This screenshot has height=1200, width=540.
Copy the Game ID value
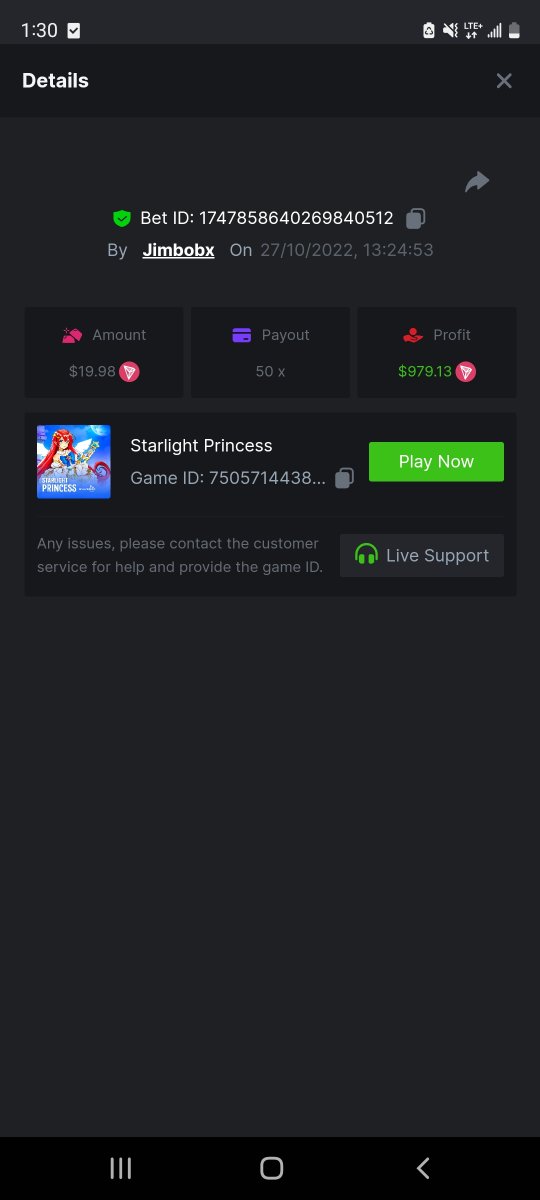click(x=344, y=478)
